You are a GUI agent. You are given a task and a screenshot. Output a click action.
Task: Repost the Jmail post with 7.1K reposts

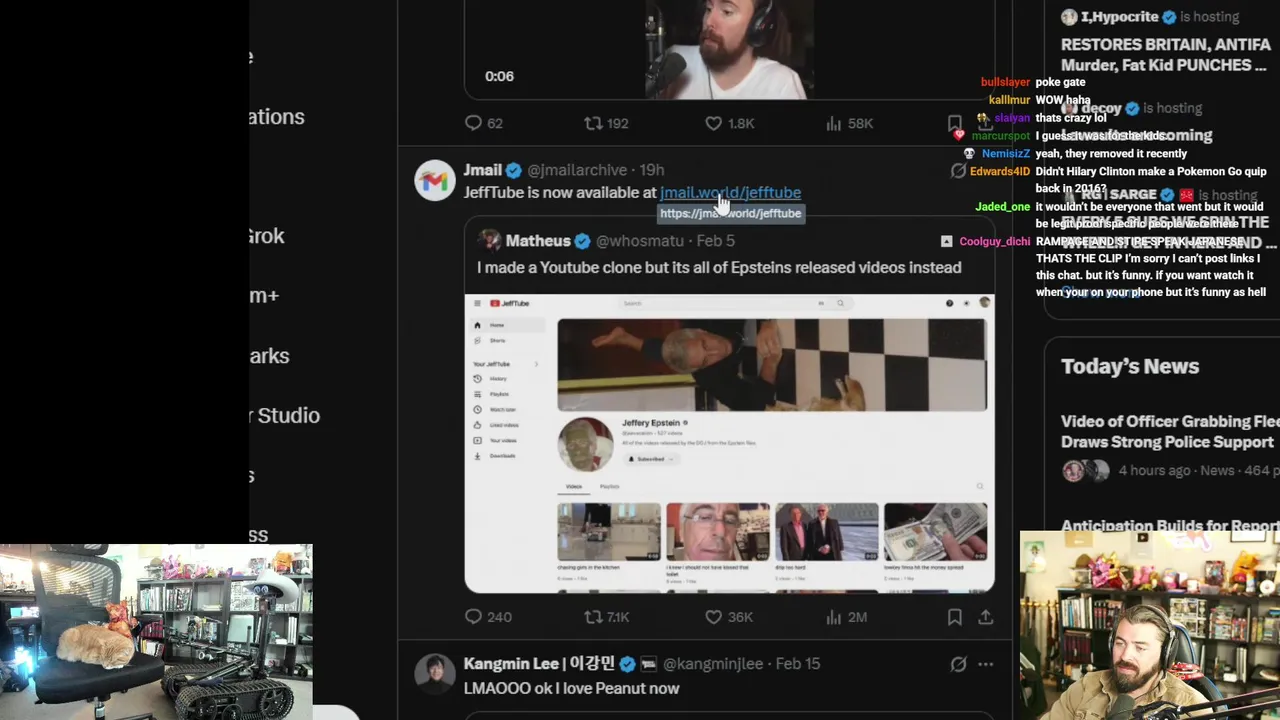607,617
